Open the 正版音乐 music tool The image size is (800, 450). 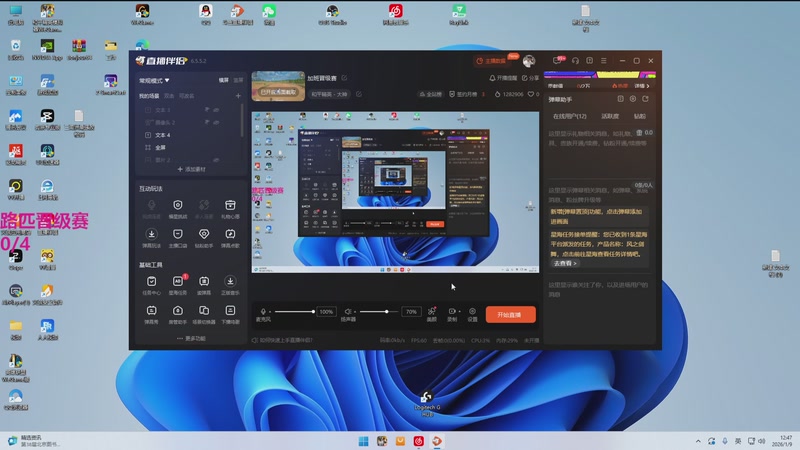[x=230, y=285]
